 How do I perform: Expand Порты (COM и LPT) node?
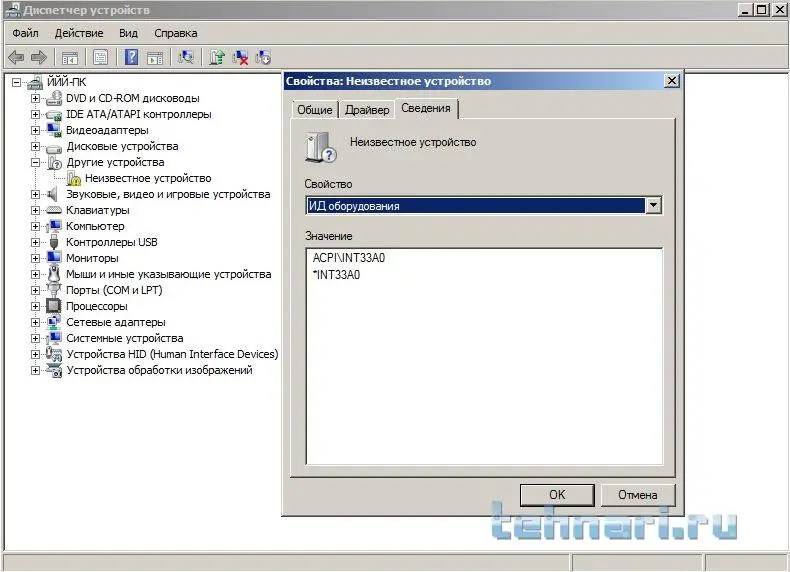tap(35, 290)
